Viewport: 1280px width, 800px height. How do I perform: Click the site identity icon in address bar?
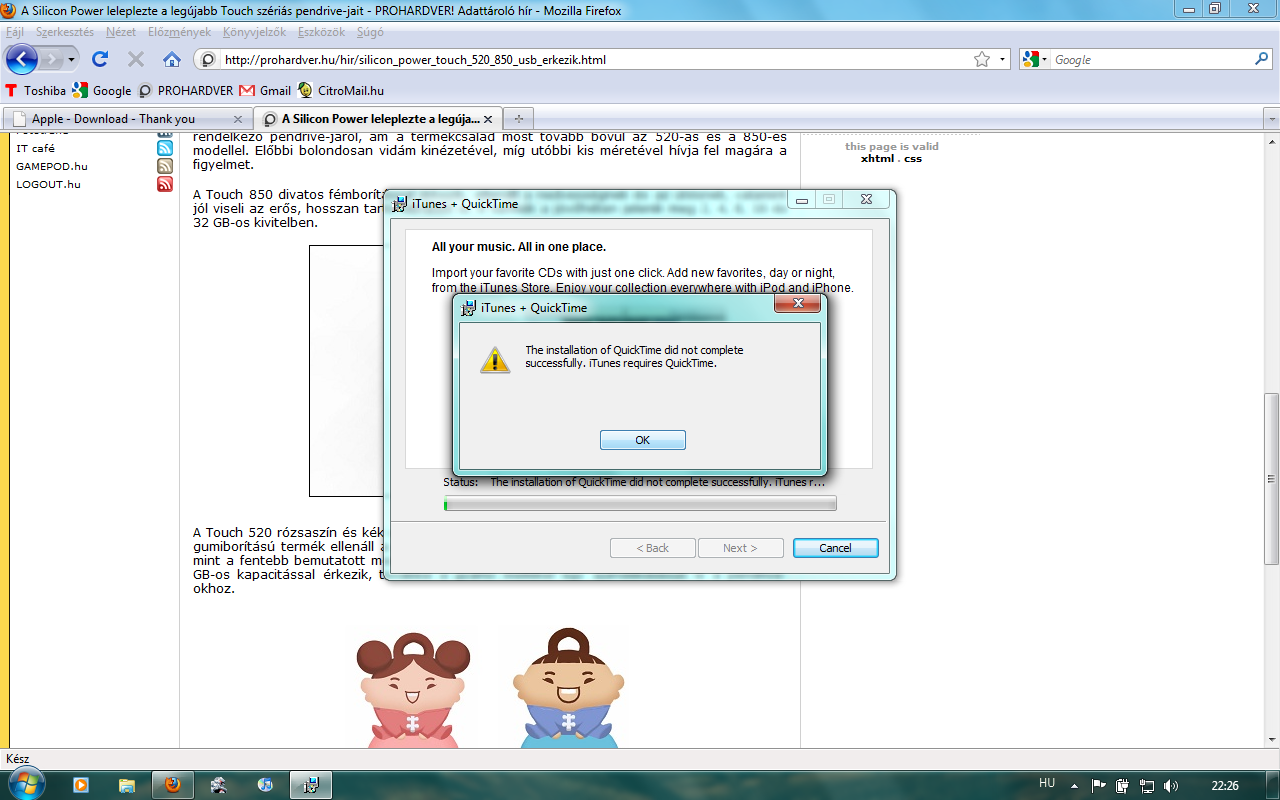tap(209, 60)
